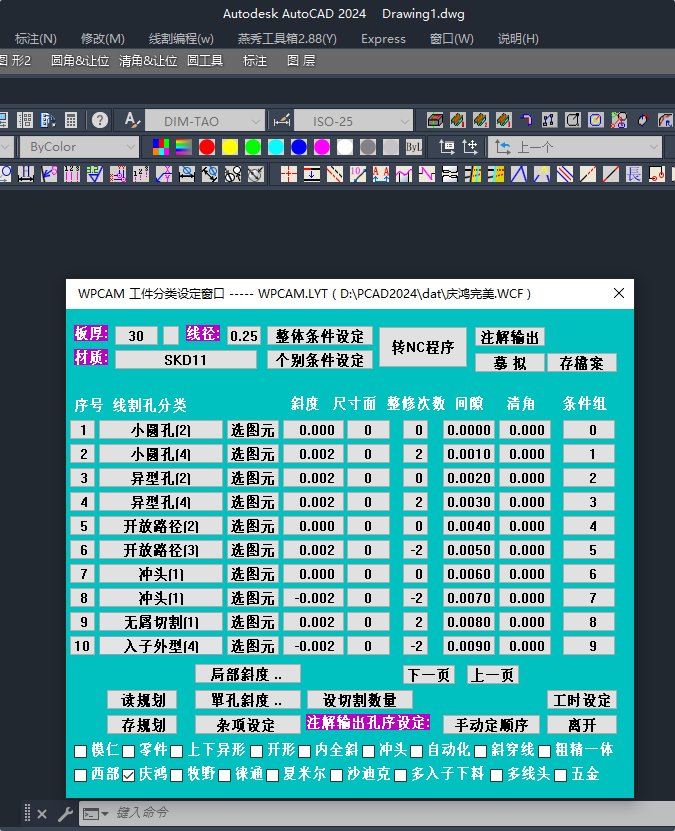Pick the red color swatch
Viewport: 675px width, 831px height.
coord(207,147)
